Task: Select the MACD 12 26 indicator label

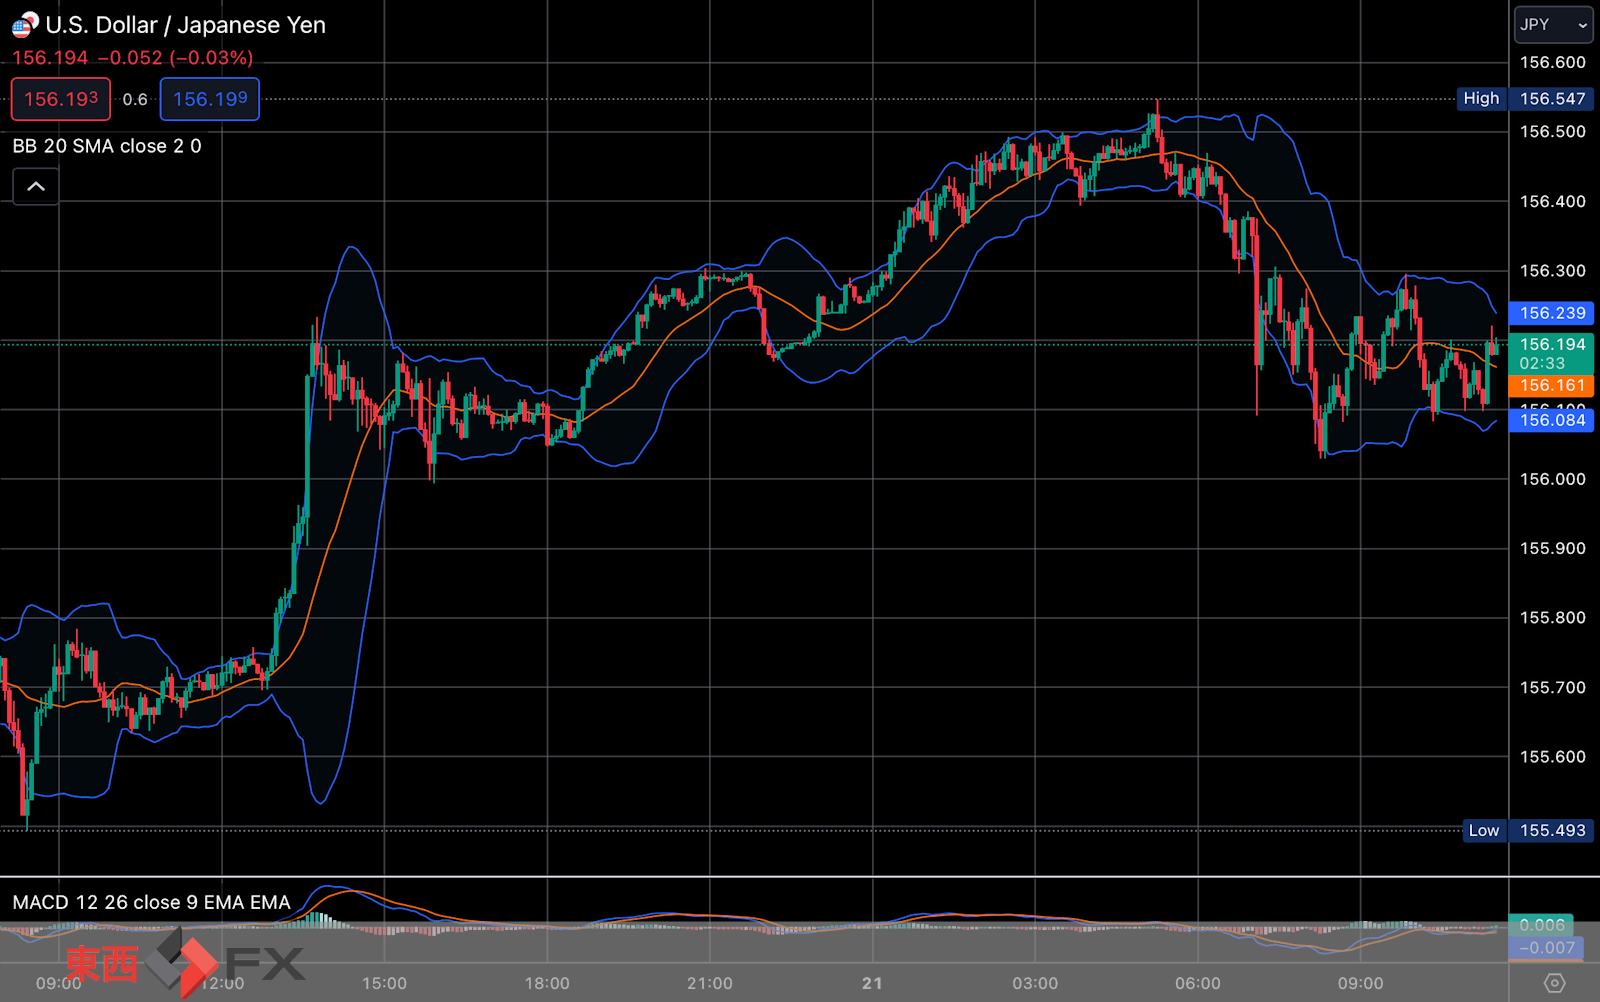Action: 151,902
